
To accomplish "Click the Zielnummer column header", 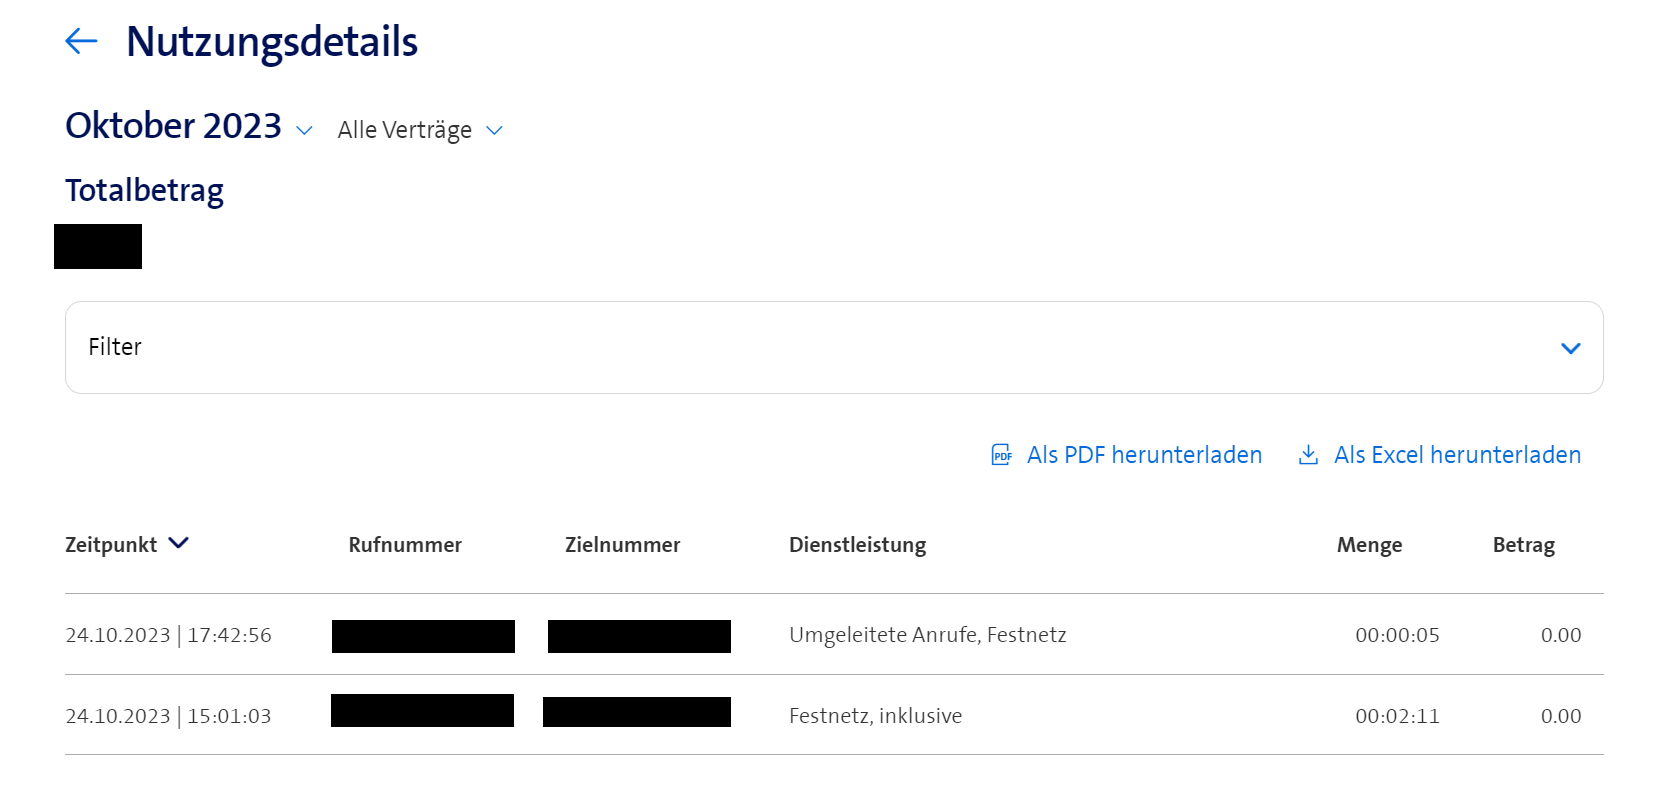I will (x=622, y=545).
